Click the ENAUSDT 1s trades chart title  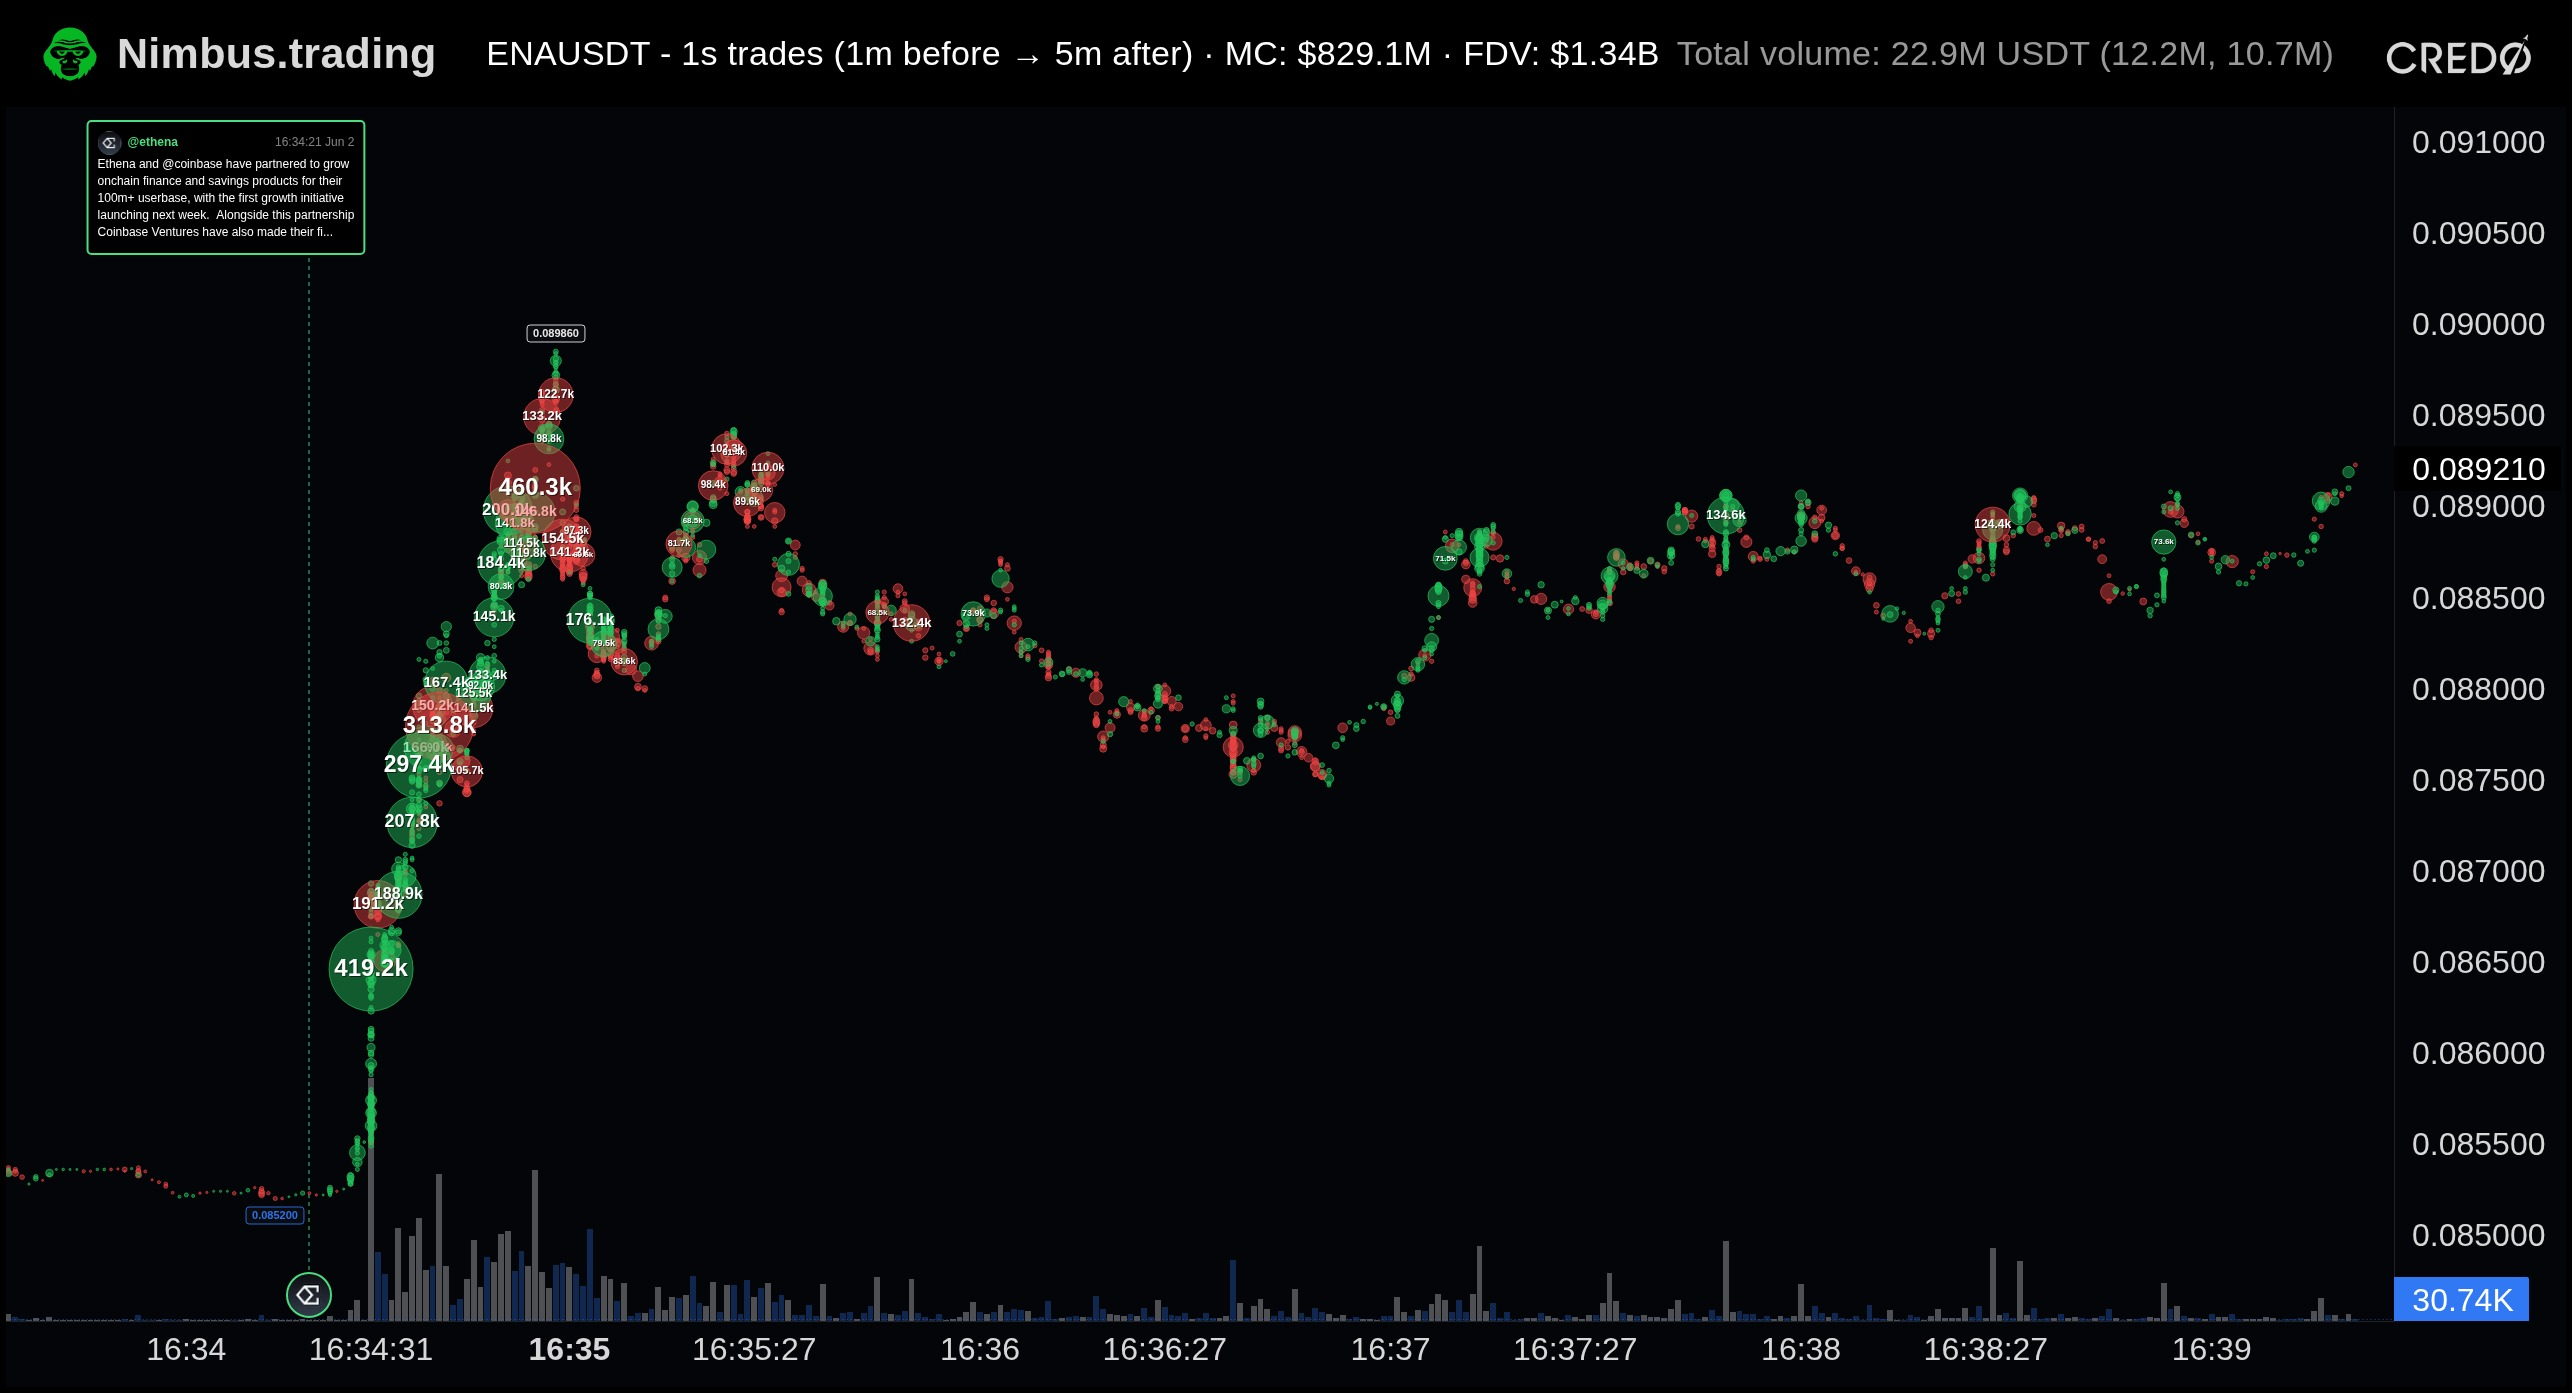839,54
